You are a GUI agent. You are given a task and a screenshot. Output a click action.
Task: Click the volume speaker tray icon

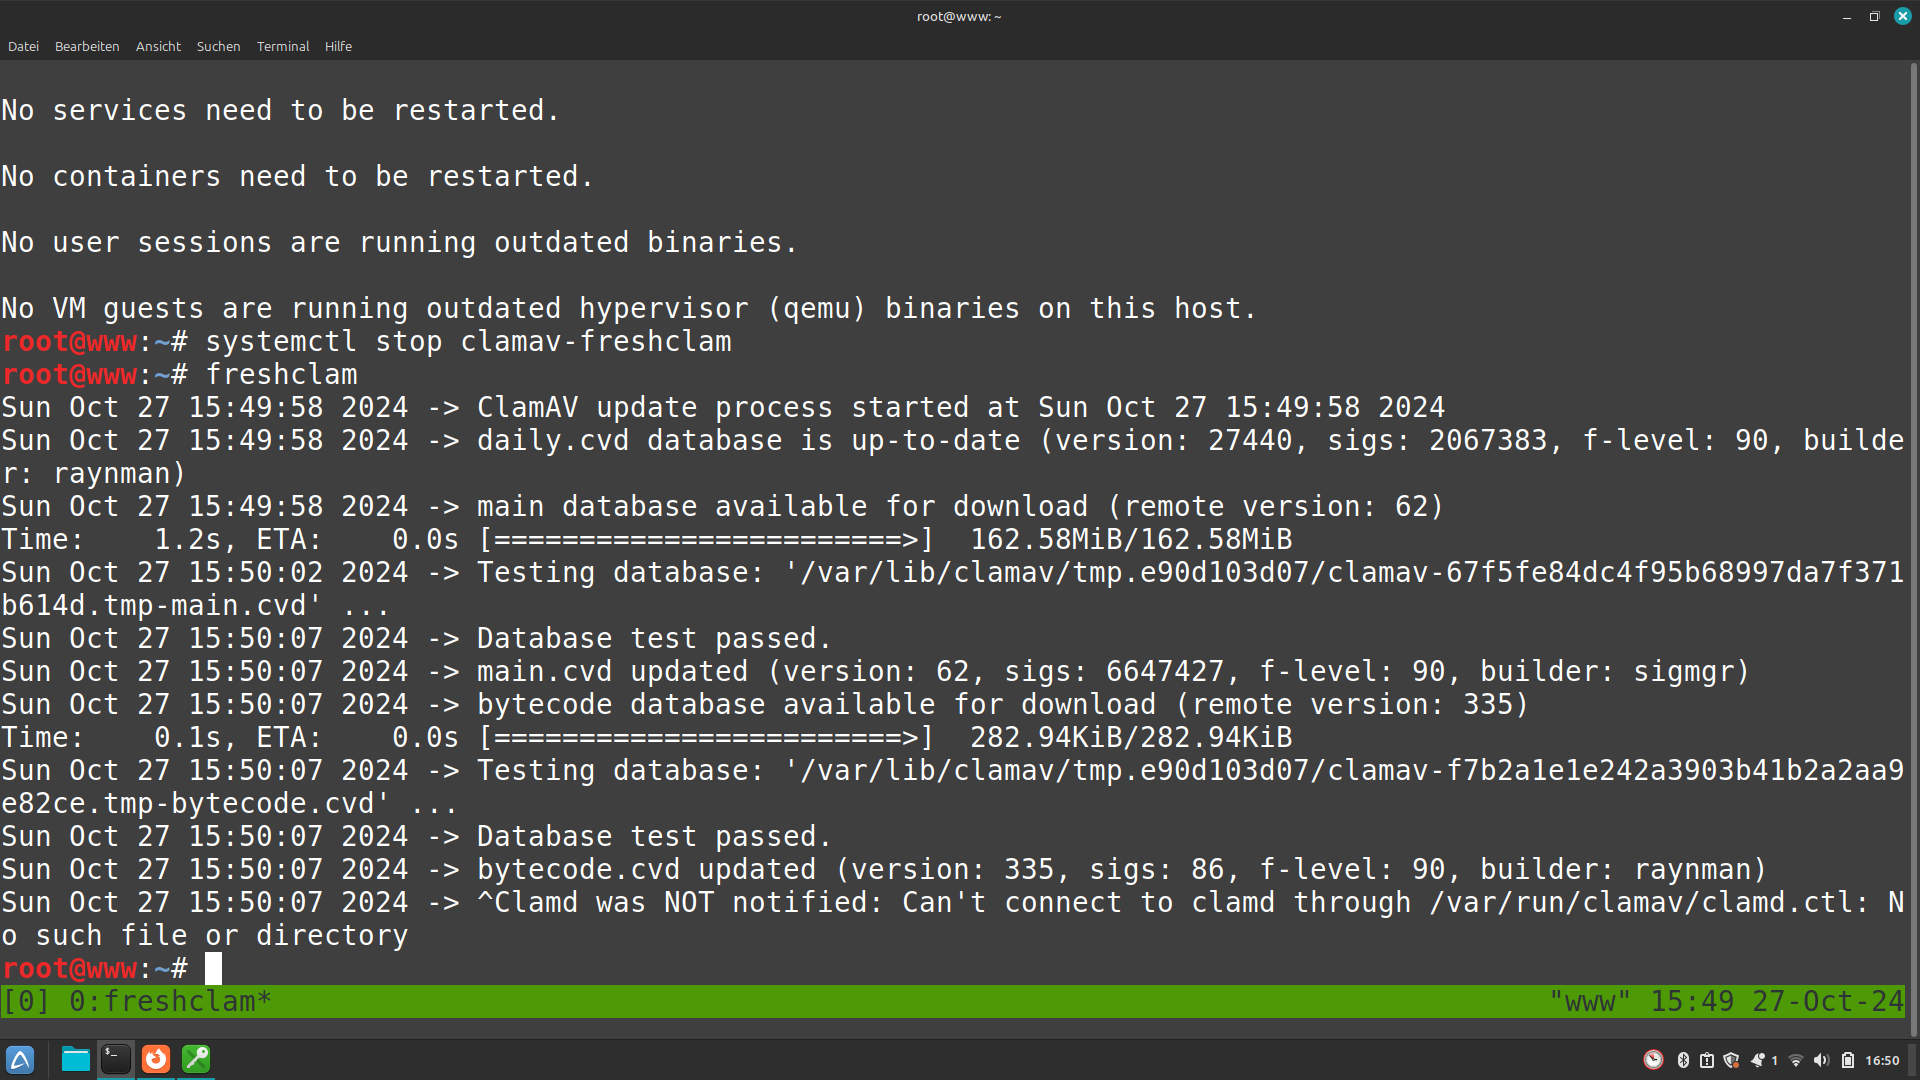pyautogui.click(x=1821, y=1060)
